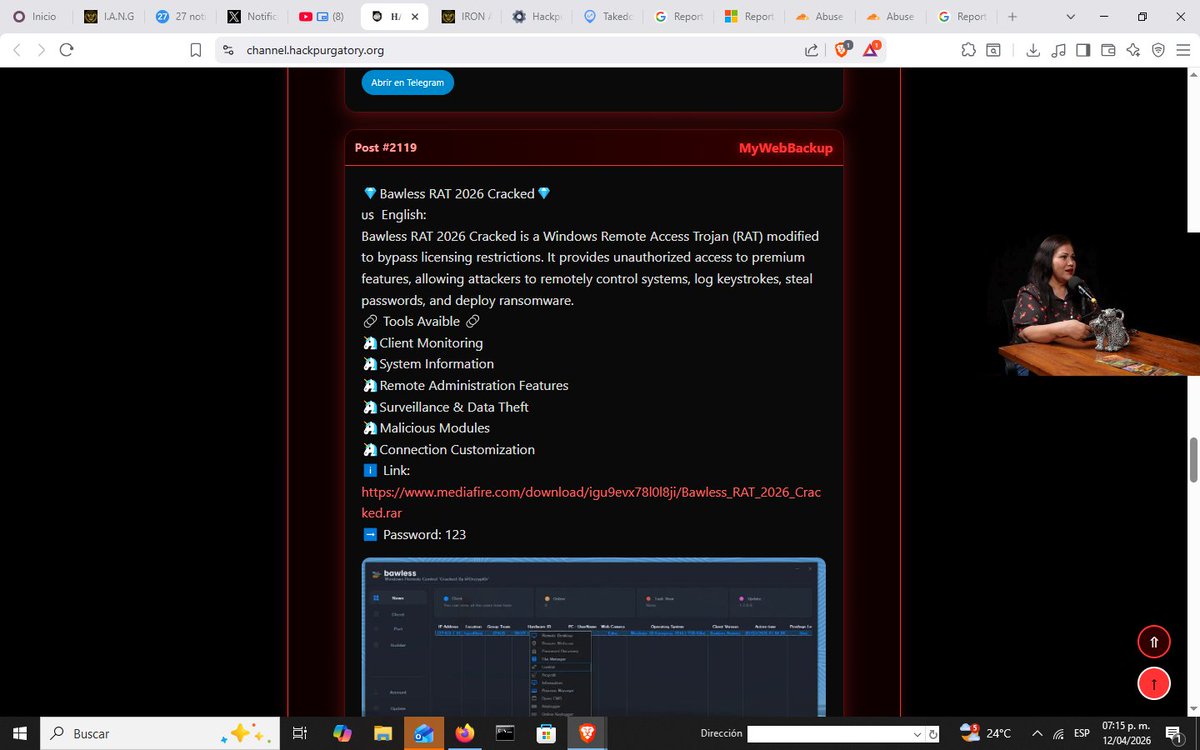
Task: Click the refresh icon beside Dirección field
Action: tap(933, 734)
